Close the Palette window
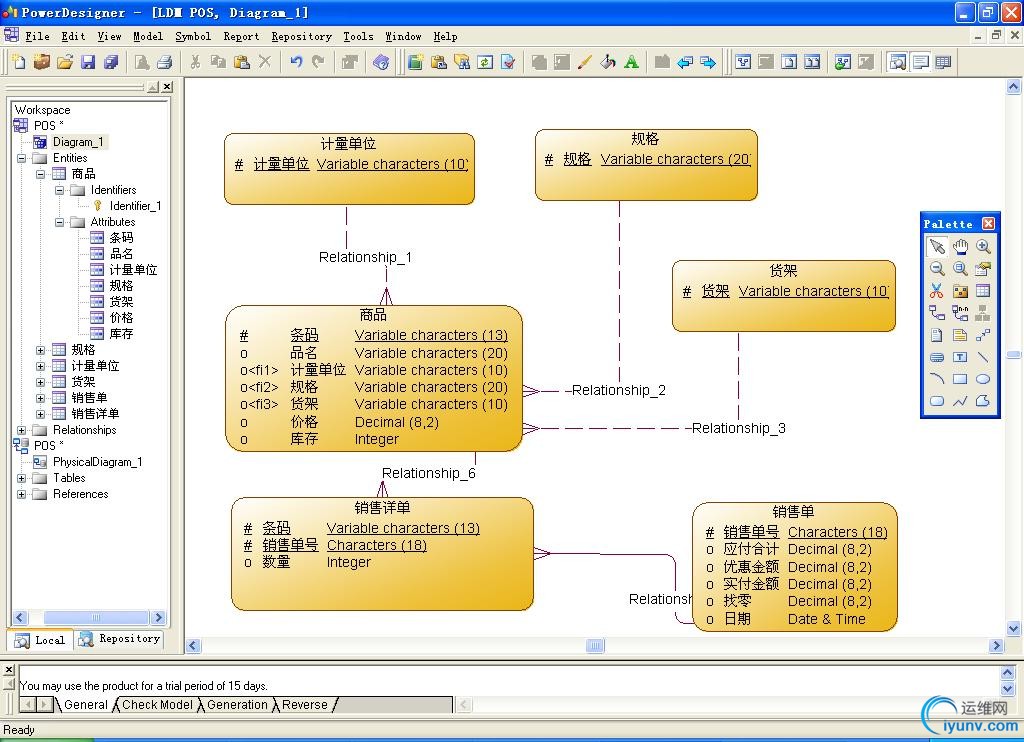Screen dimensions: 1024x742 988,223
